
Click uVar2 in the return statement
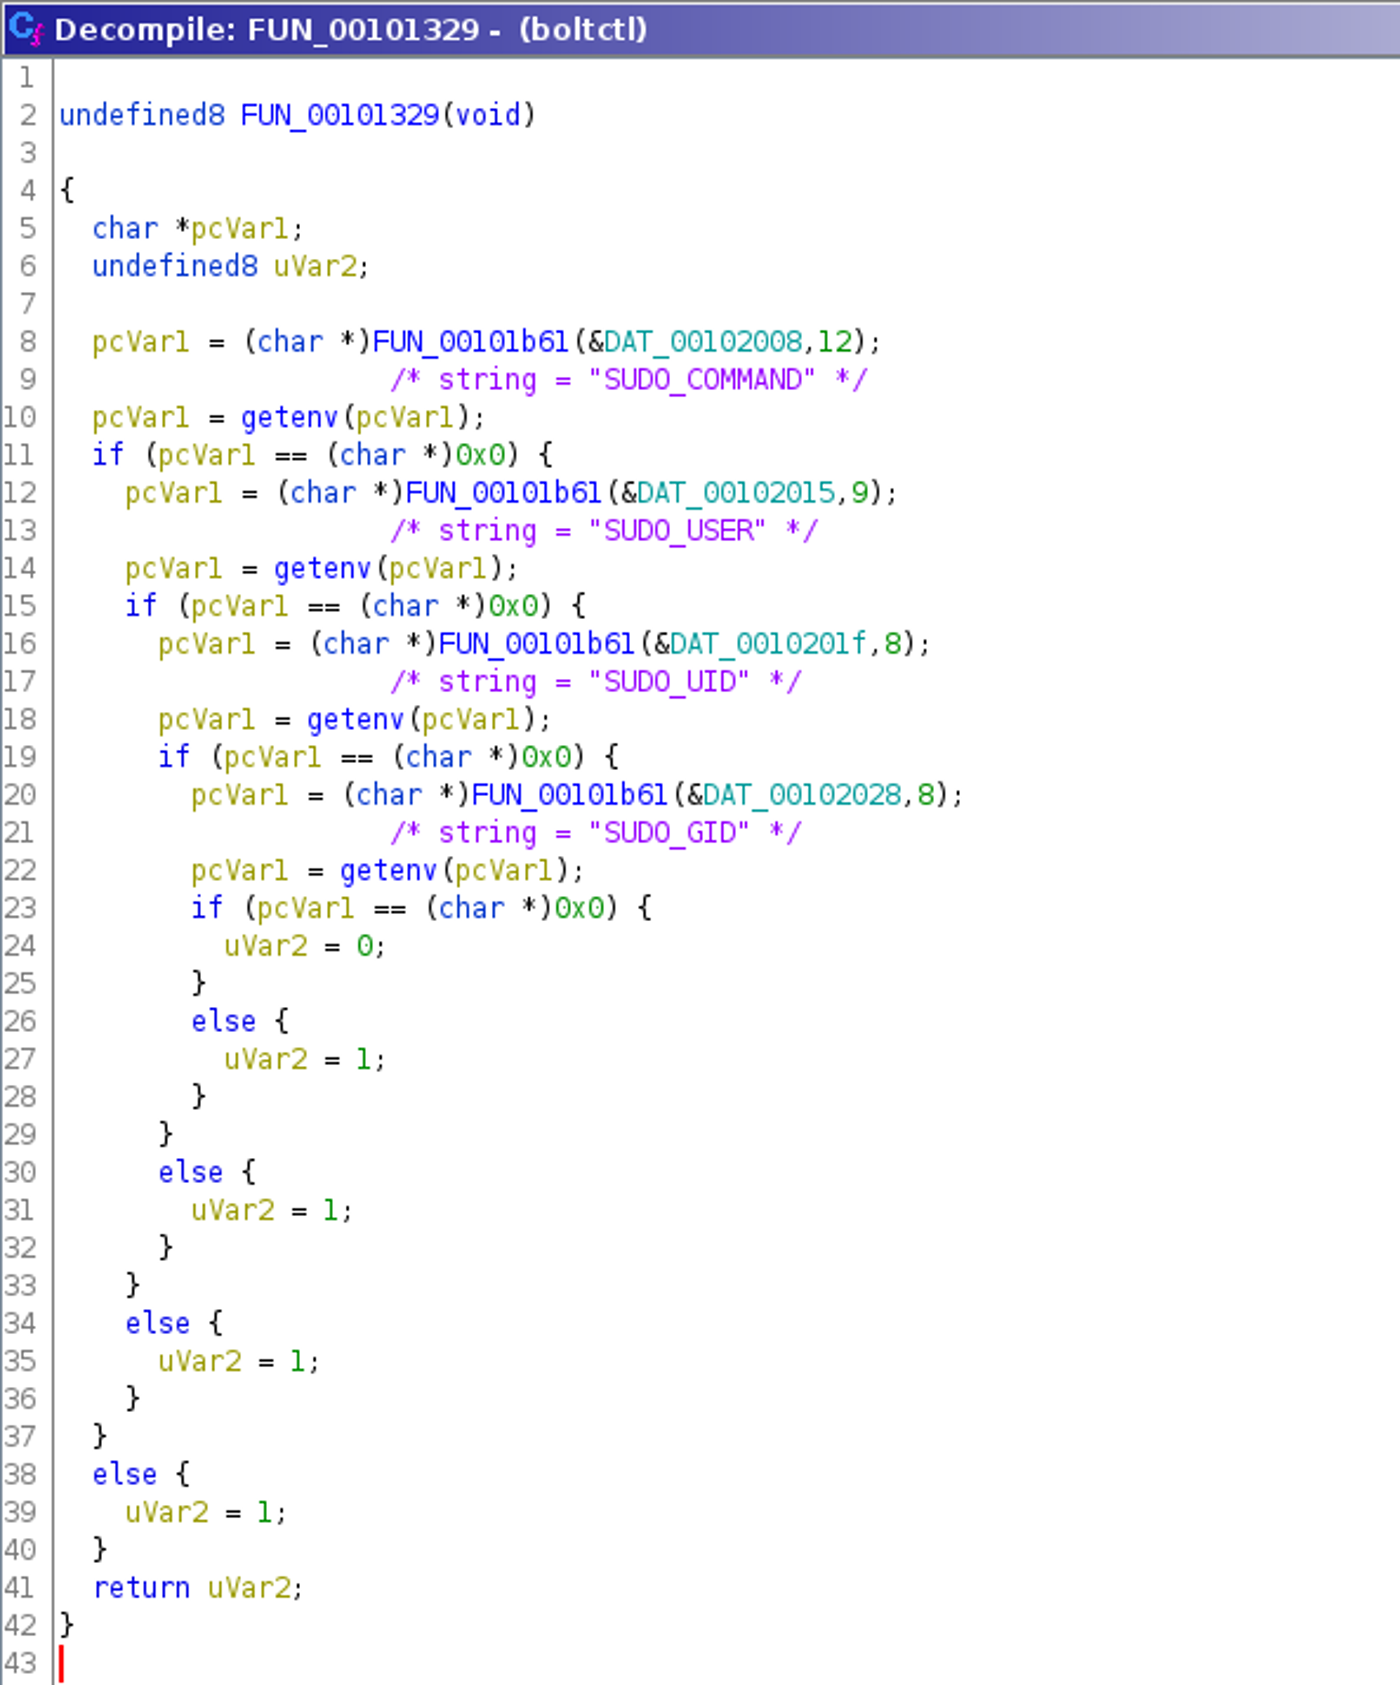click(250, 1588)
